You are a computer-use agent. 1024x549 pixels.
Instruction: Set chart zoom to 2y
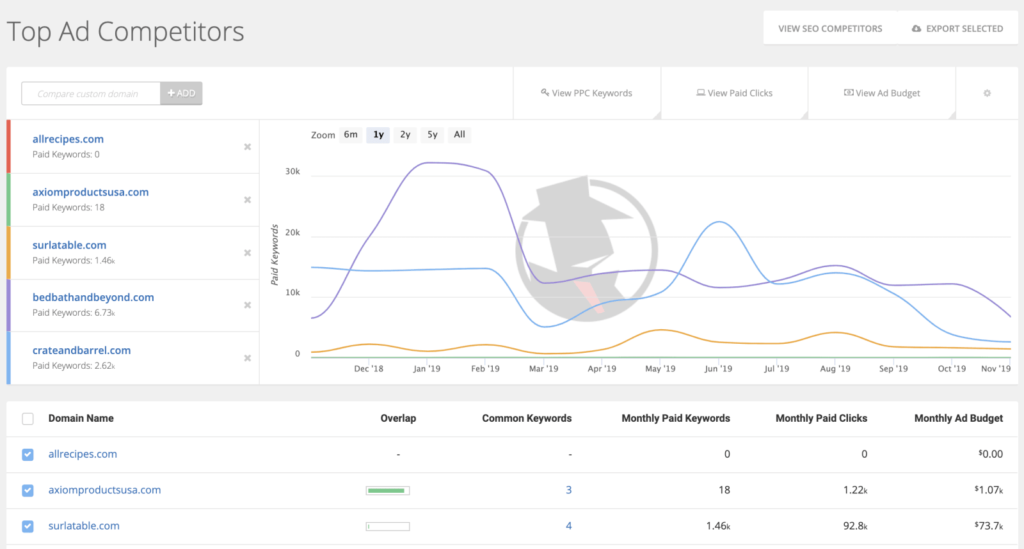point(405,134)
